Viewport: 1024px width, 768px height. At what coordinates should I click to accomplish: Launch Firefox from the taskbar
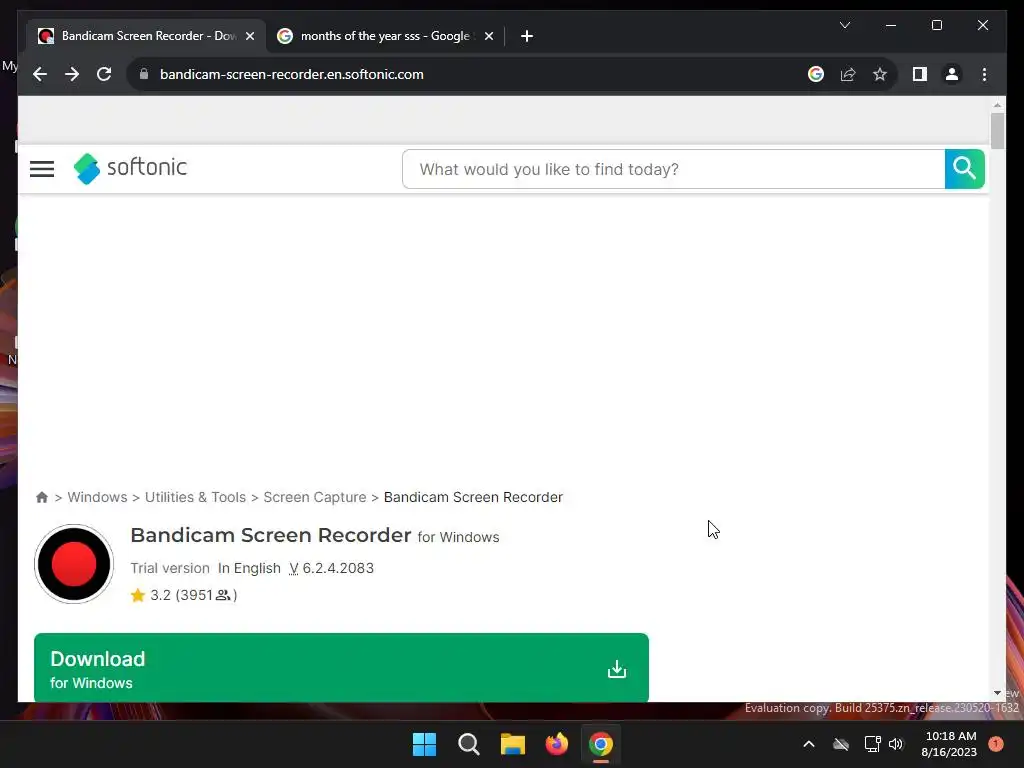(557, 744)
